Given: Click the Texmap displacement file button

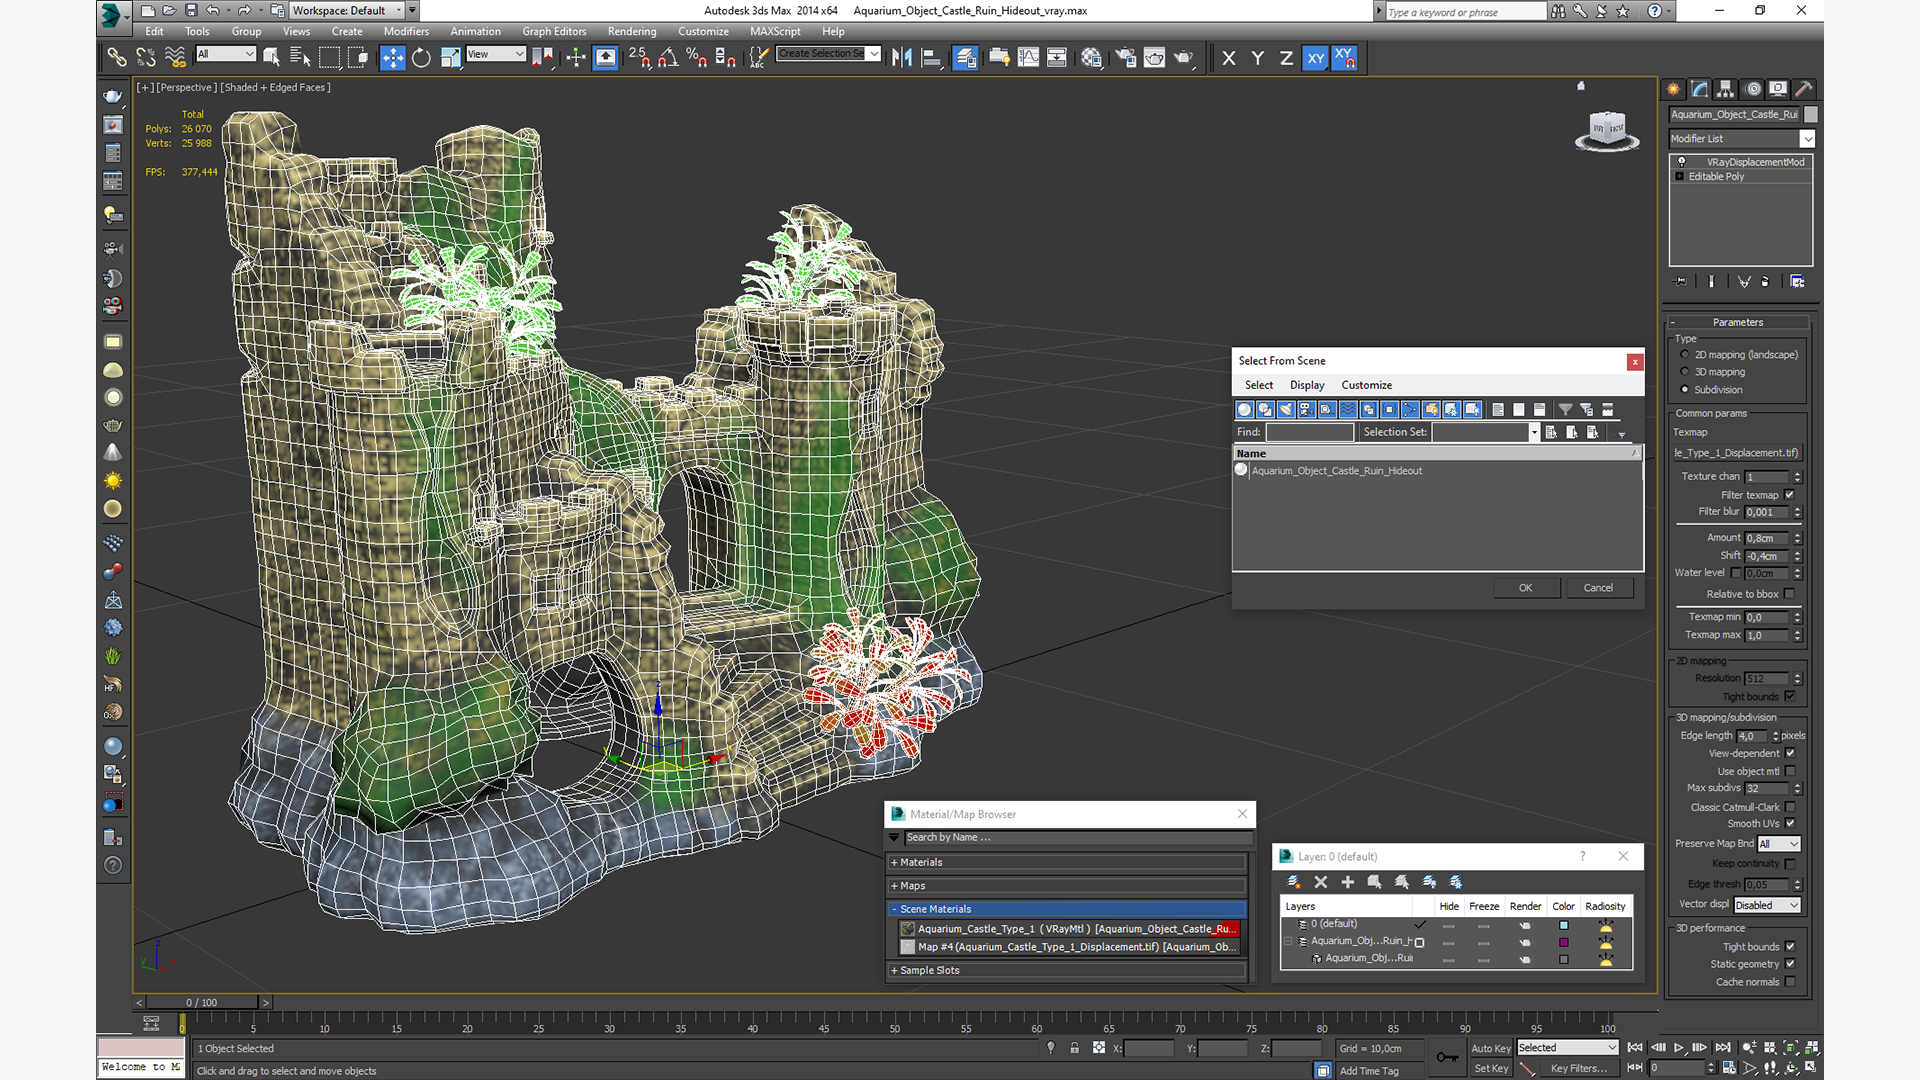Looking at the screenshot, I should (1737, 453).
